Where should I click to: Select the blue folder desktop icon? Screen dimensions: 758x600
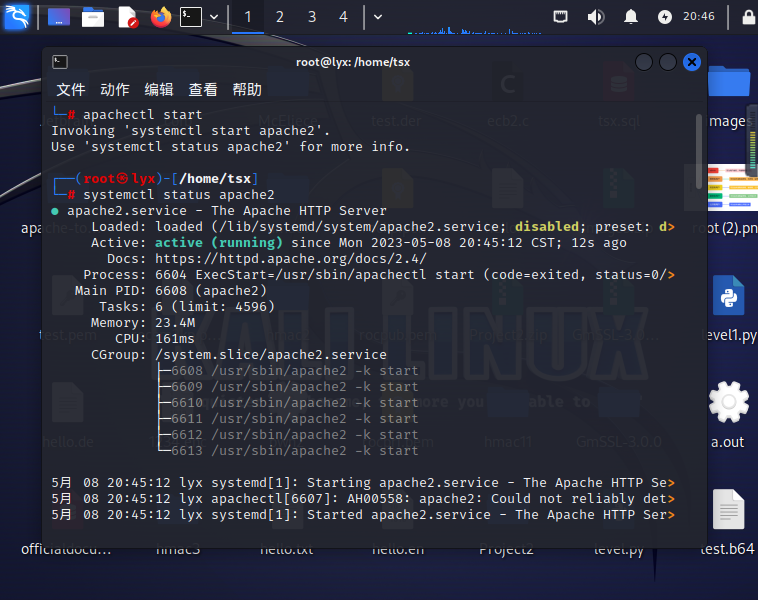(729, 81)
